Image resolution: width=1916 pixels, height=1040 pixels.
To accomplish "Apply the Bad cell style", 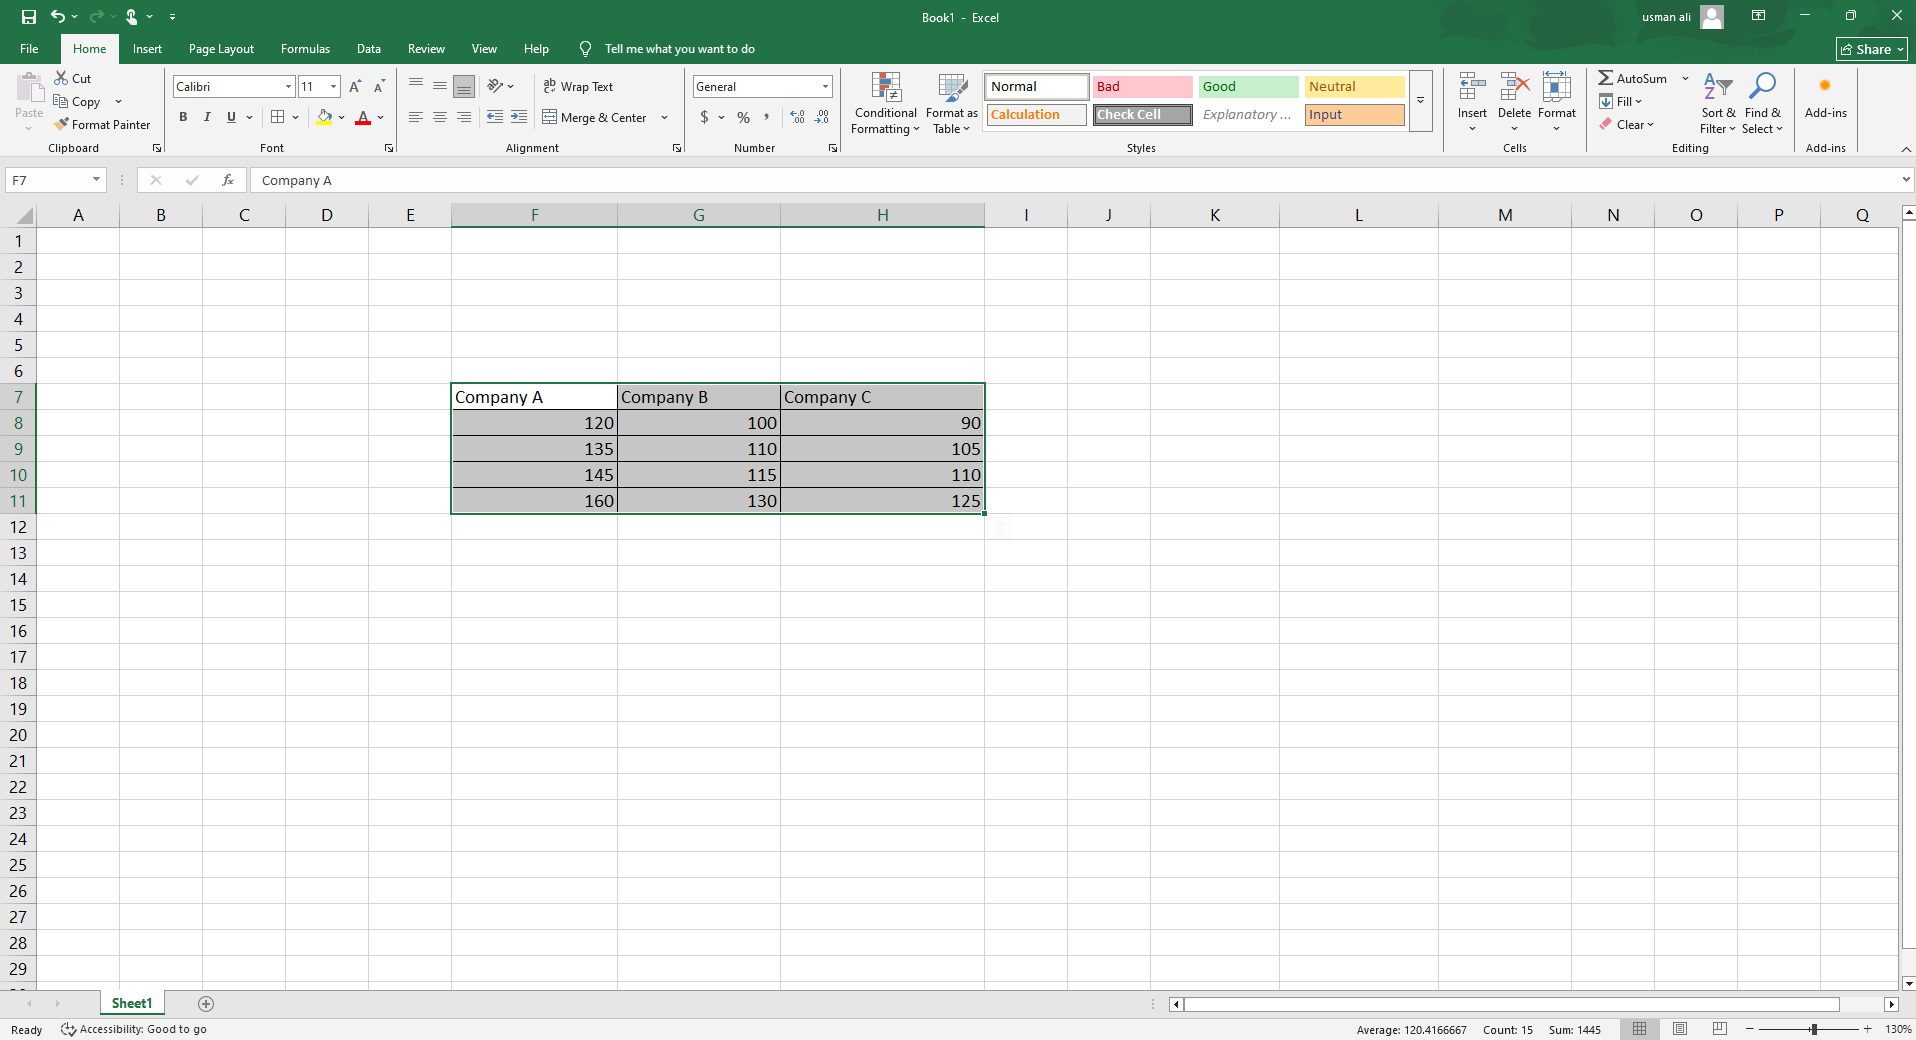I will (x=1142, y=87).
